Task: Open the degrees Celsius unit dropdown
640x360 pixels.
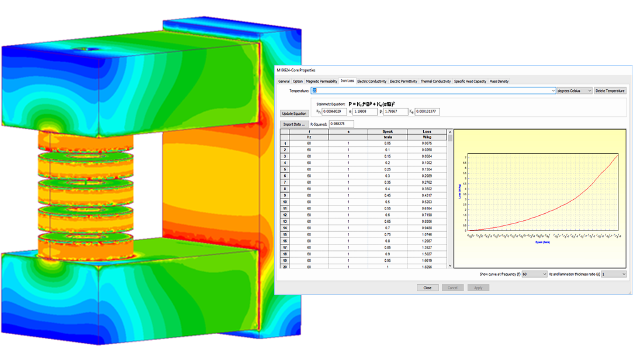Action: [x=574, y=91]
